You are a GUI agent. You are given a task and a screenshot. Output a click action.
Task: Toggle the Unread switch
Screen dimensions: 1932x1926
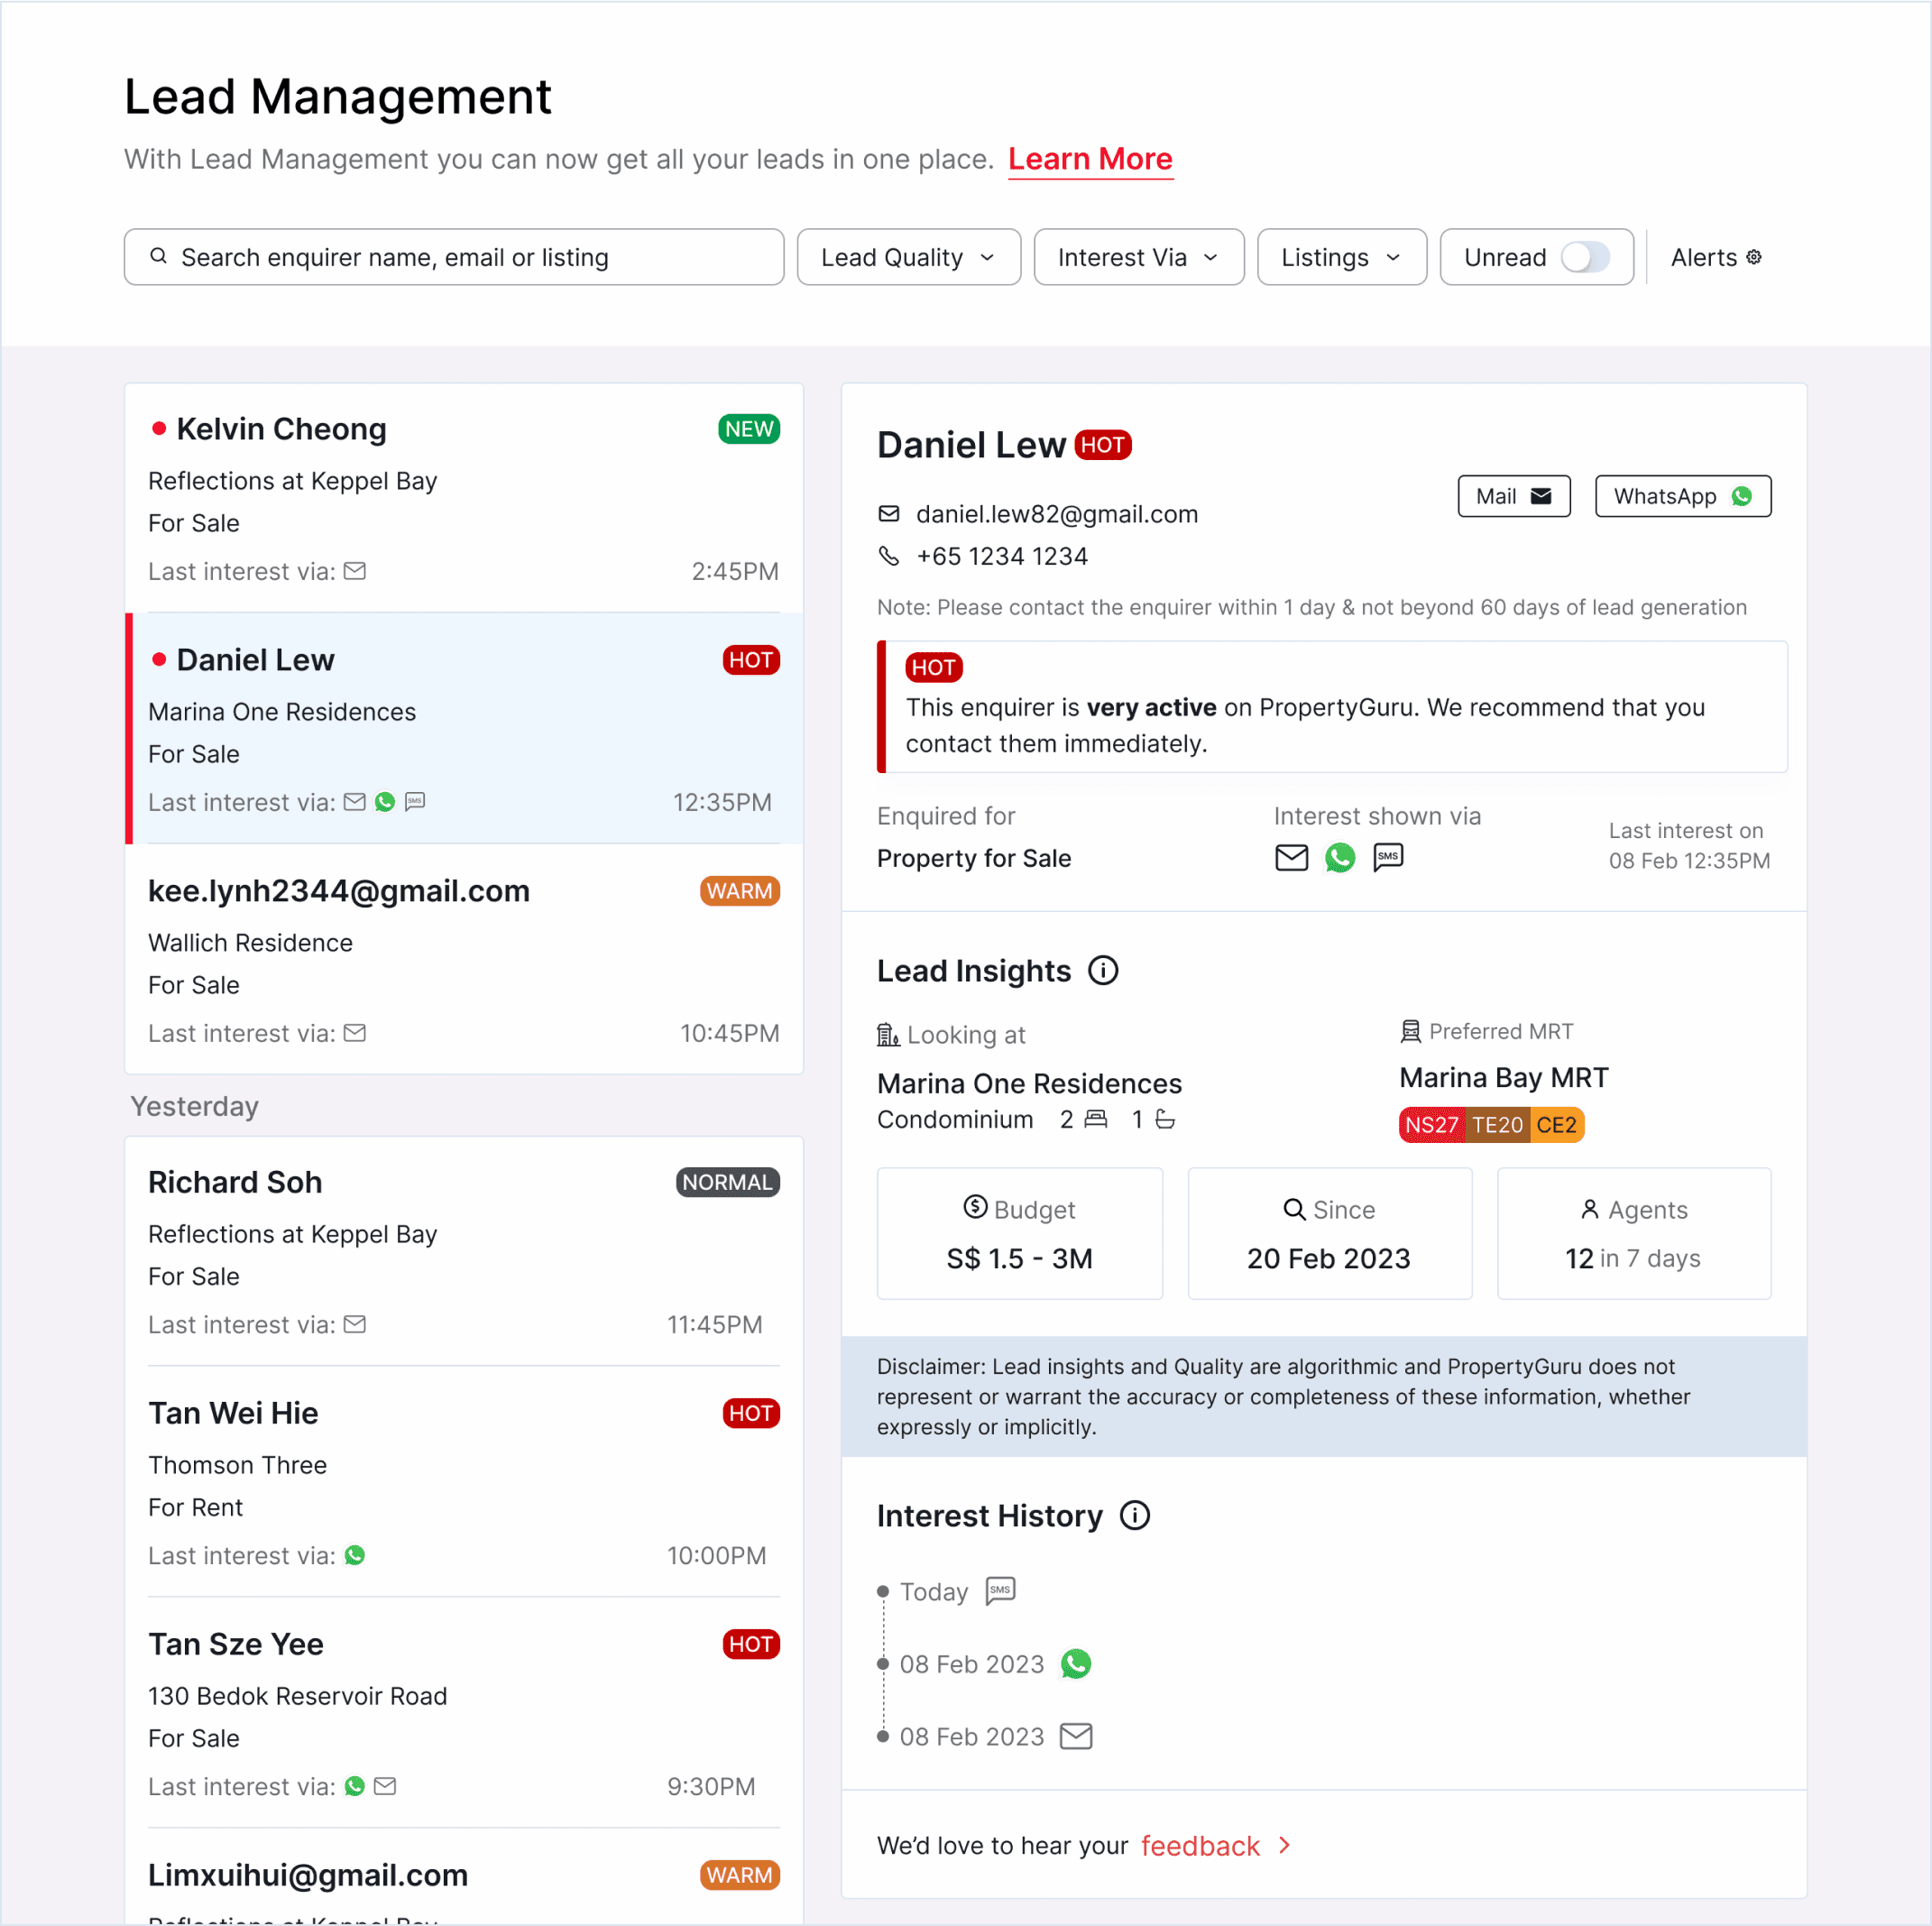click(1585, 257)
